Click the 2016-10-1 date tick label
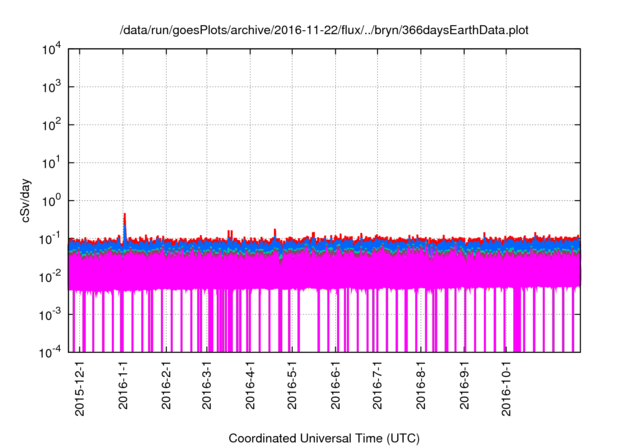 [506, 389]
